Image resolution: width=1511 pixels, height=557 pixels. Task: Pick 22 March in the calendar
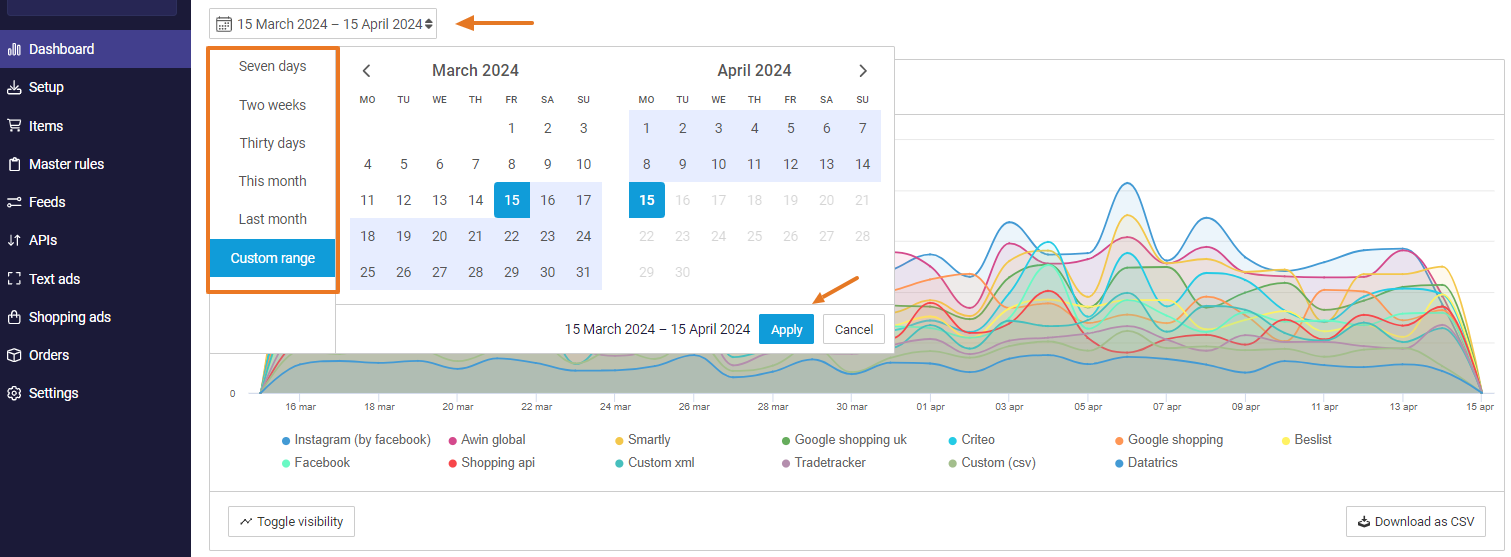(x=511, y=236)
